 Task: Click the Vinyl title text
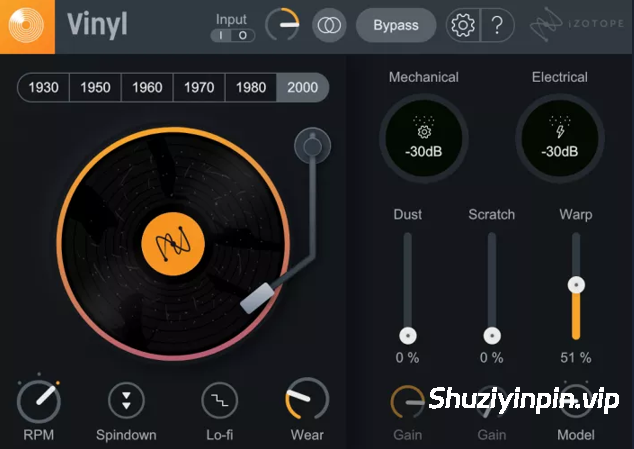[97, 25]
